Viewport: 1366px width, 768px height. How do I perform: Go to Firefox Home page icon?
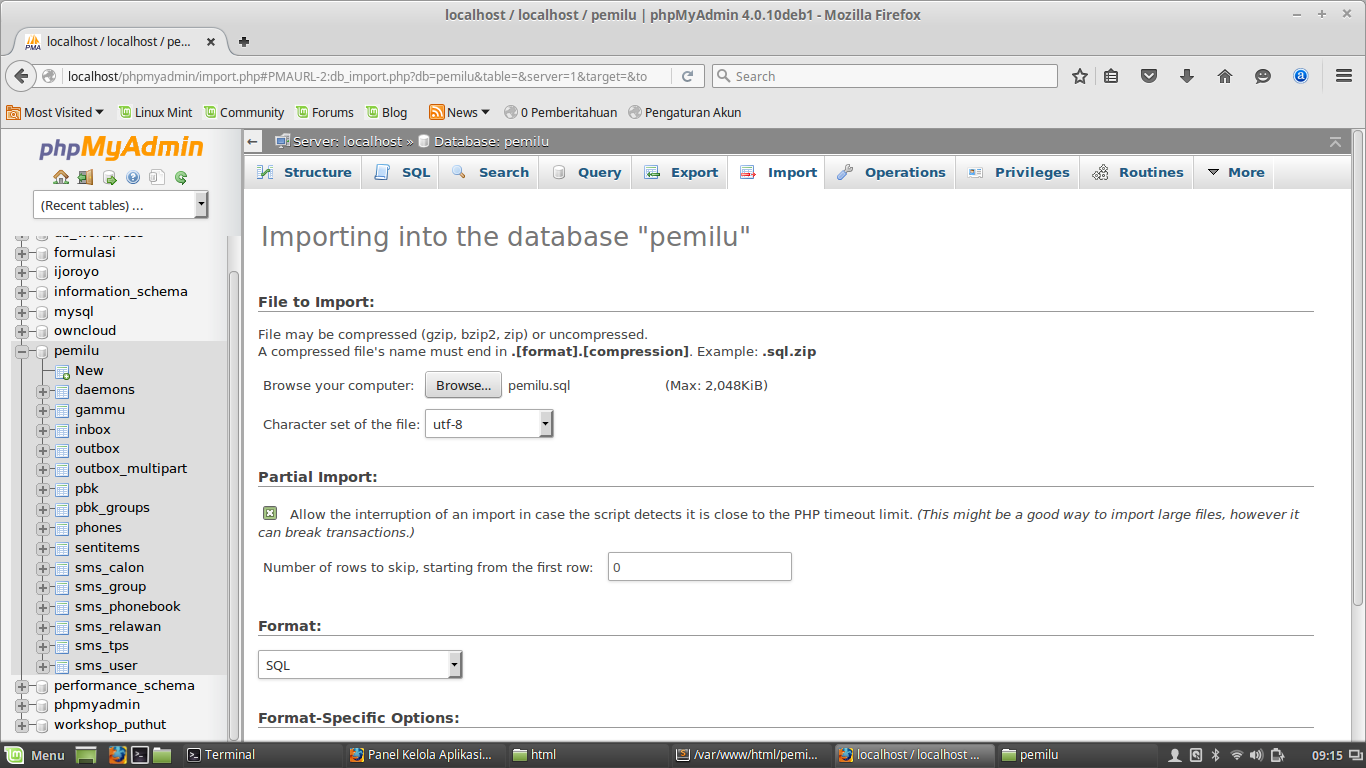pos(1225,76)
